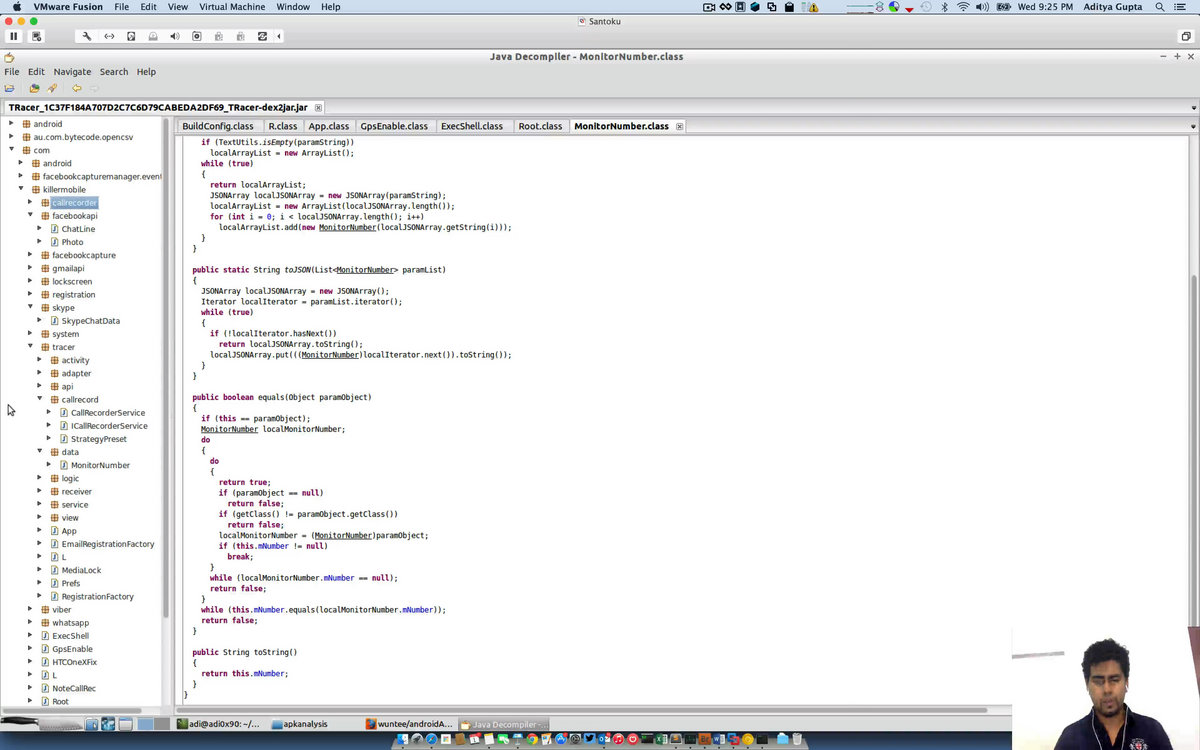Collapse the tracer package
Viewport: 1200px width, 750px height.
point(30,347)
